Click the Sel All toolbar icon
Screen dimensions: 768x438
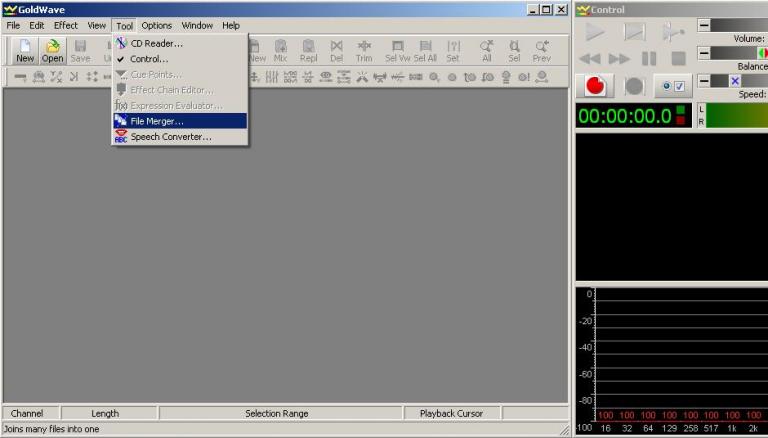click(425, 51)
